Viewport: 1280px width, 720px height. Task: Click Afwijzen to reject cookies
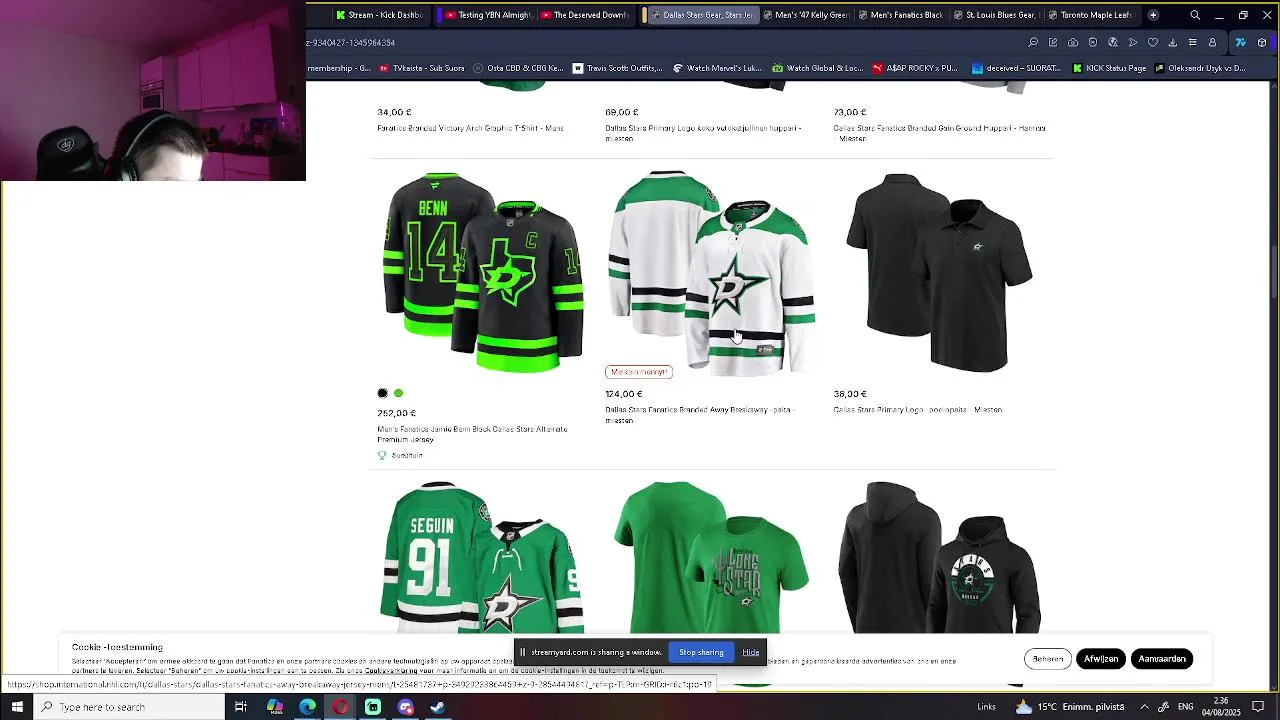click(1101, 659)
